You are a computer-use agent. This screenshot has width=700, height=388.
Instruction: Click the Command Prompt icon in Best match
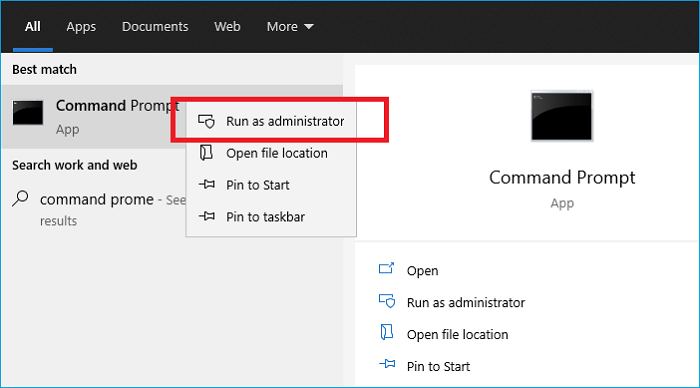[x=28, y=113]
